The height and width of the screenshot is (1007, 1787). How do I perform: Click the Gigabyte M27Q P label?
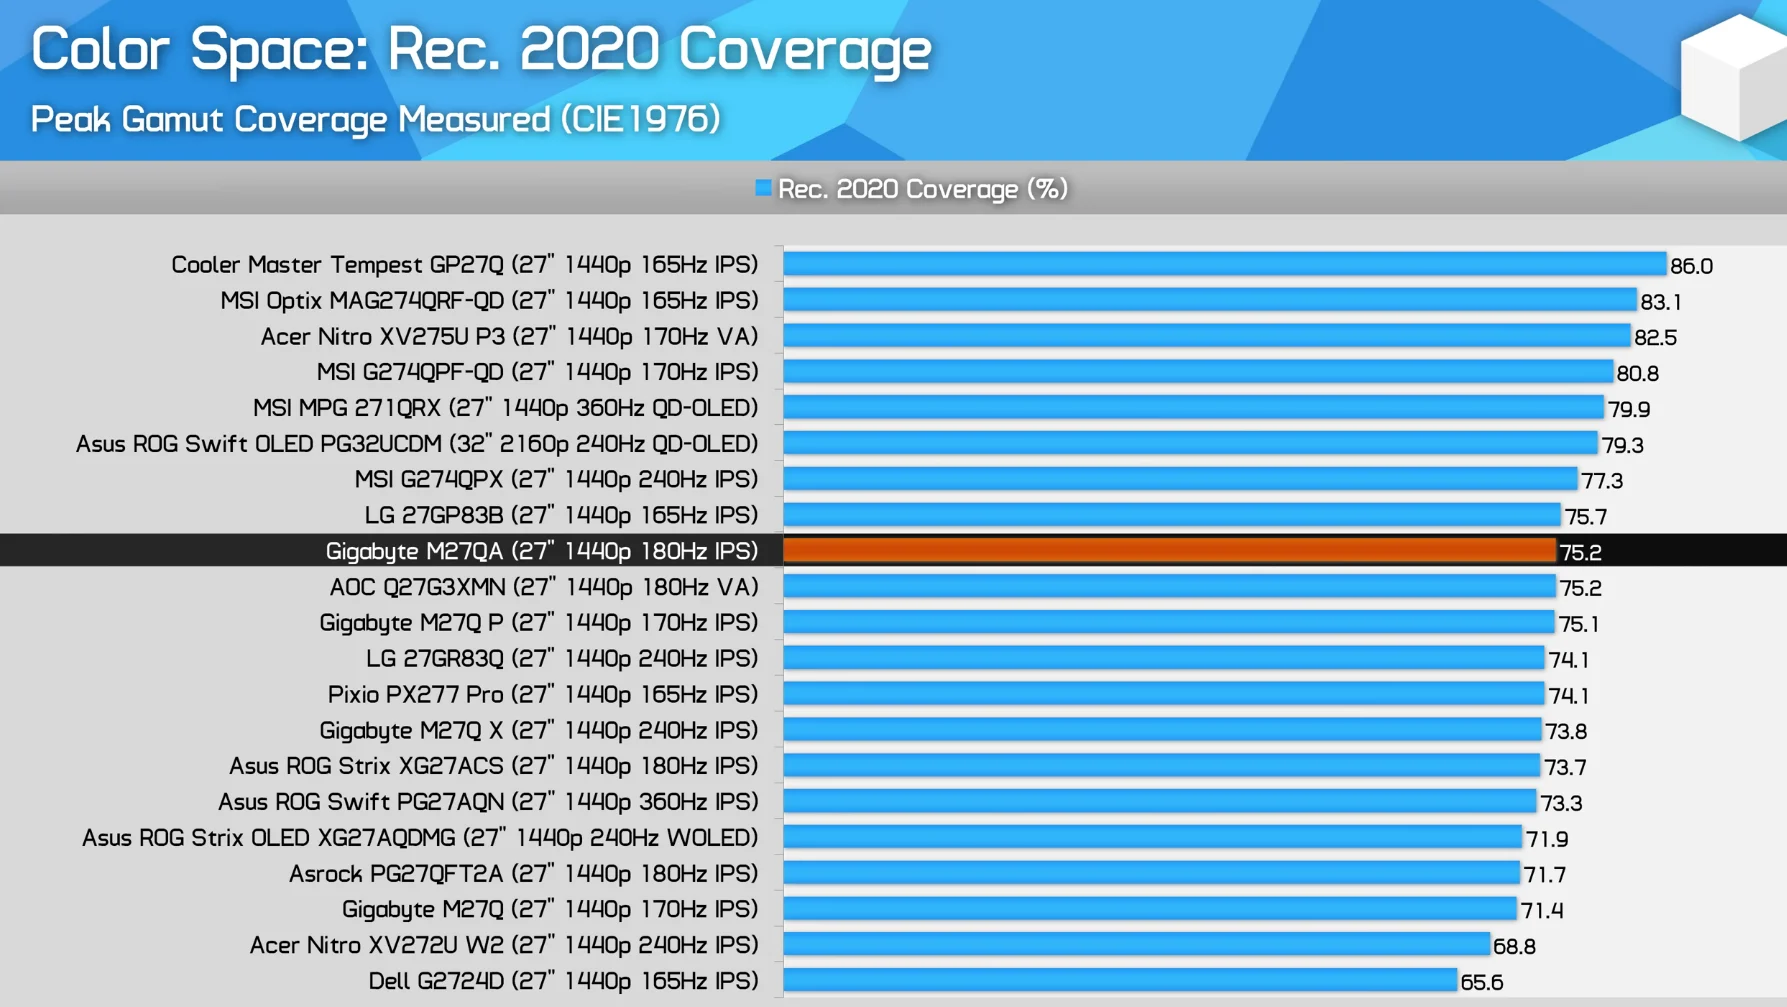pos(539,623)
